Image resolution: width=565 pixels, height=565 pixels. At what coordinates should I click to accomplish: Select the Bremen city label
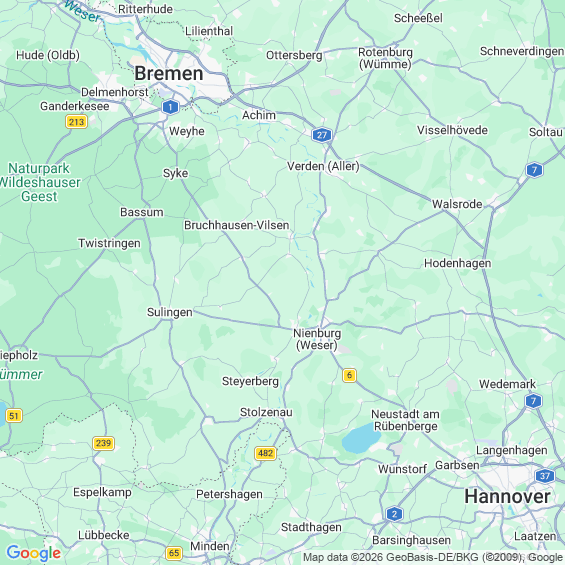[x=169, y=74]
